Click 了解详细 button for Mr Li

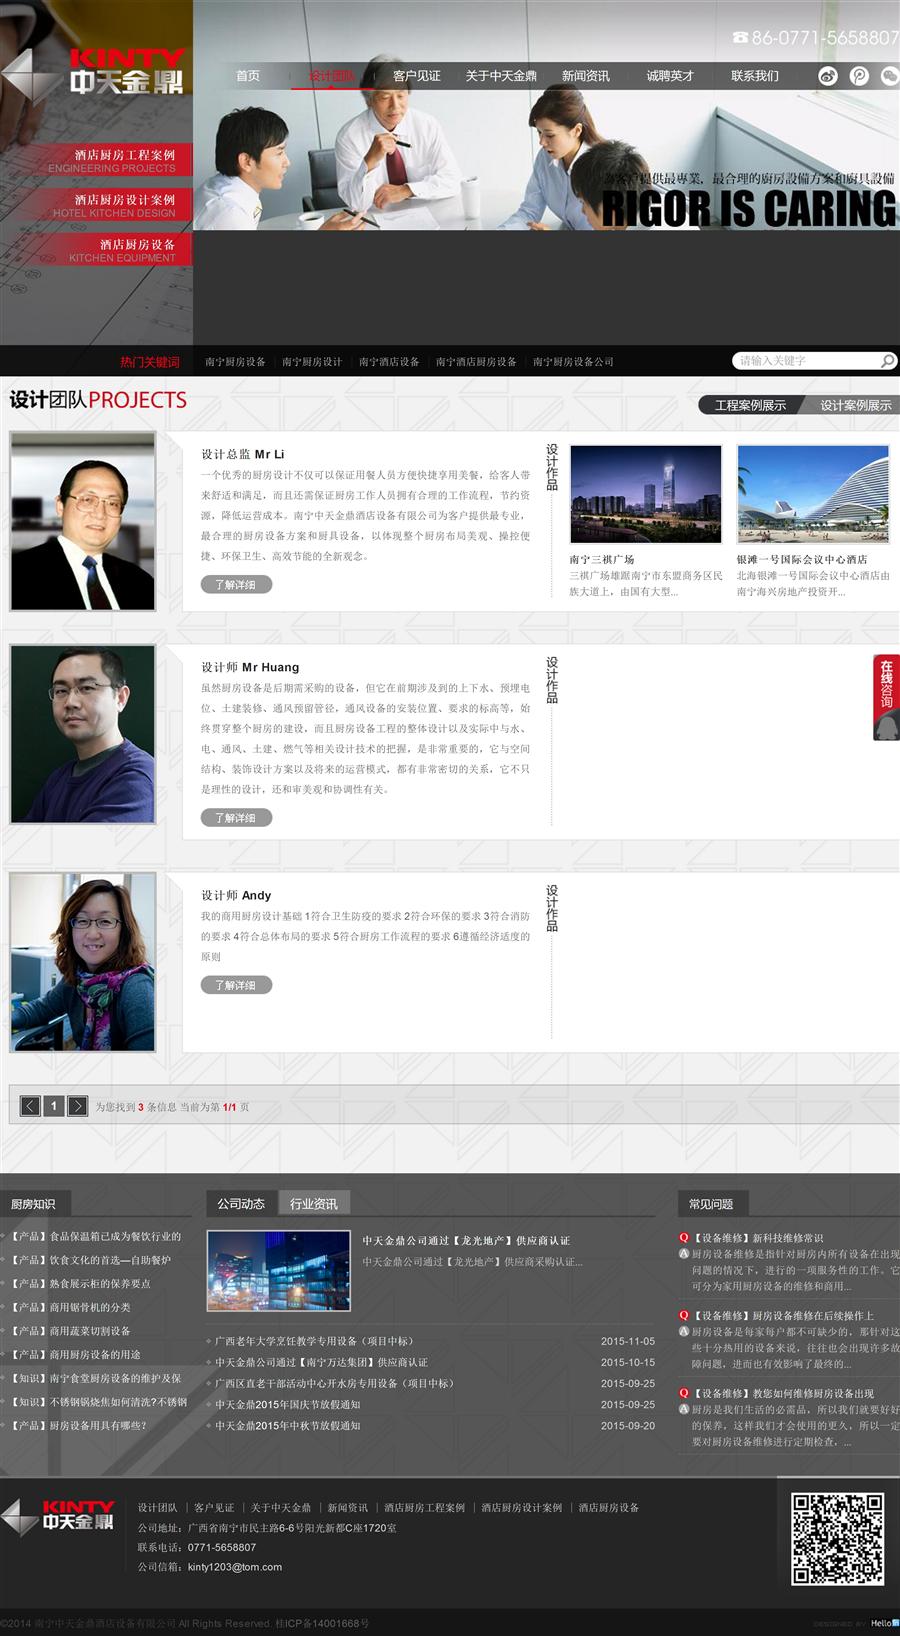tap(236, 585)
